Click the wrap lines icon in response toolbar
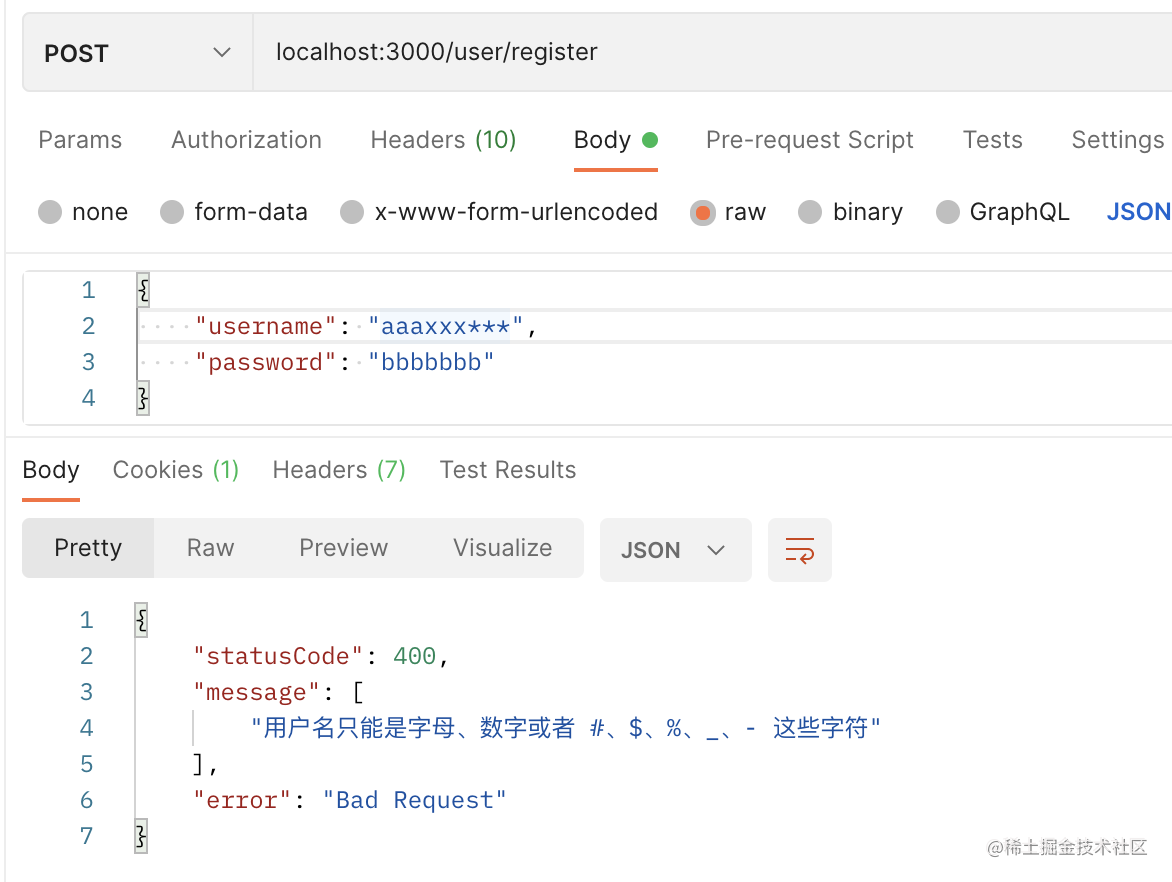Viewport: 1172px width, 882px height. tap(799, 549)
